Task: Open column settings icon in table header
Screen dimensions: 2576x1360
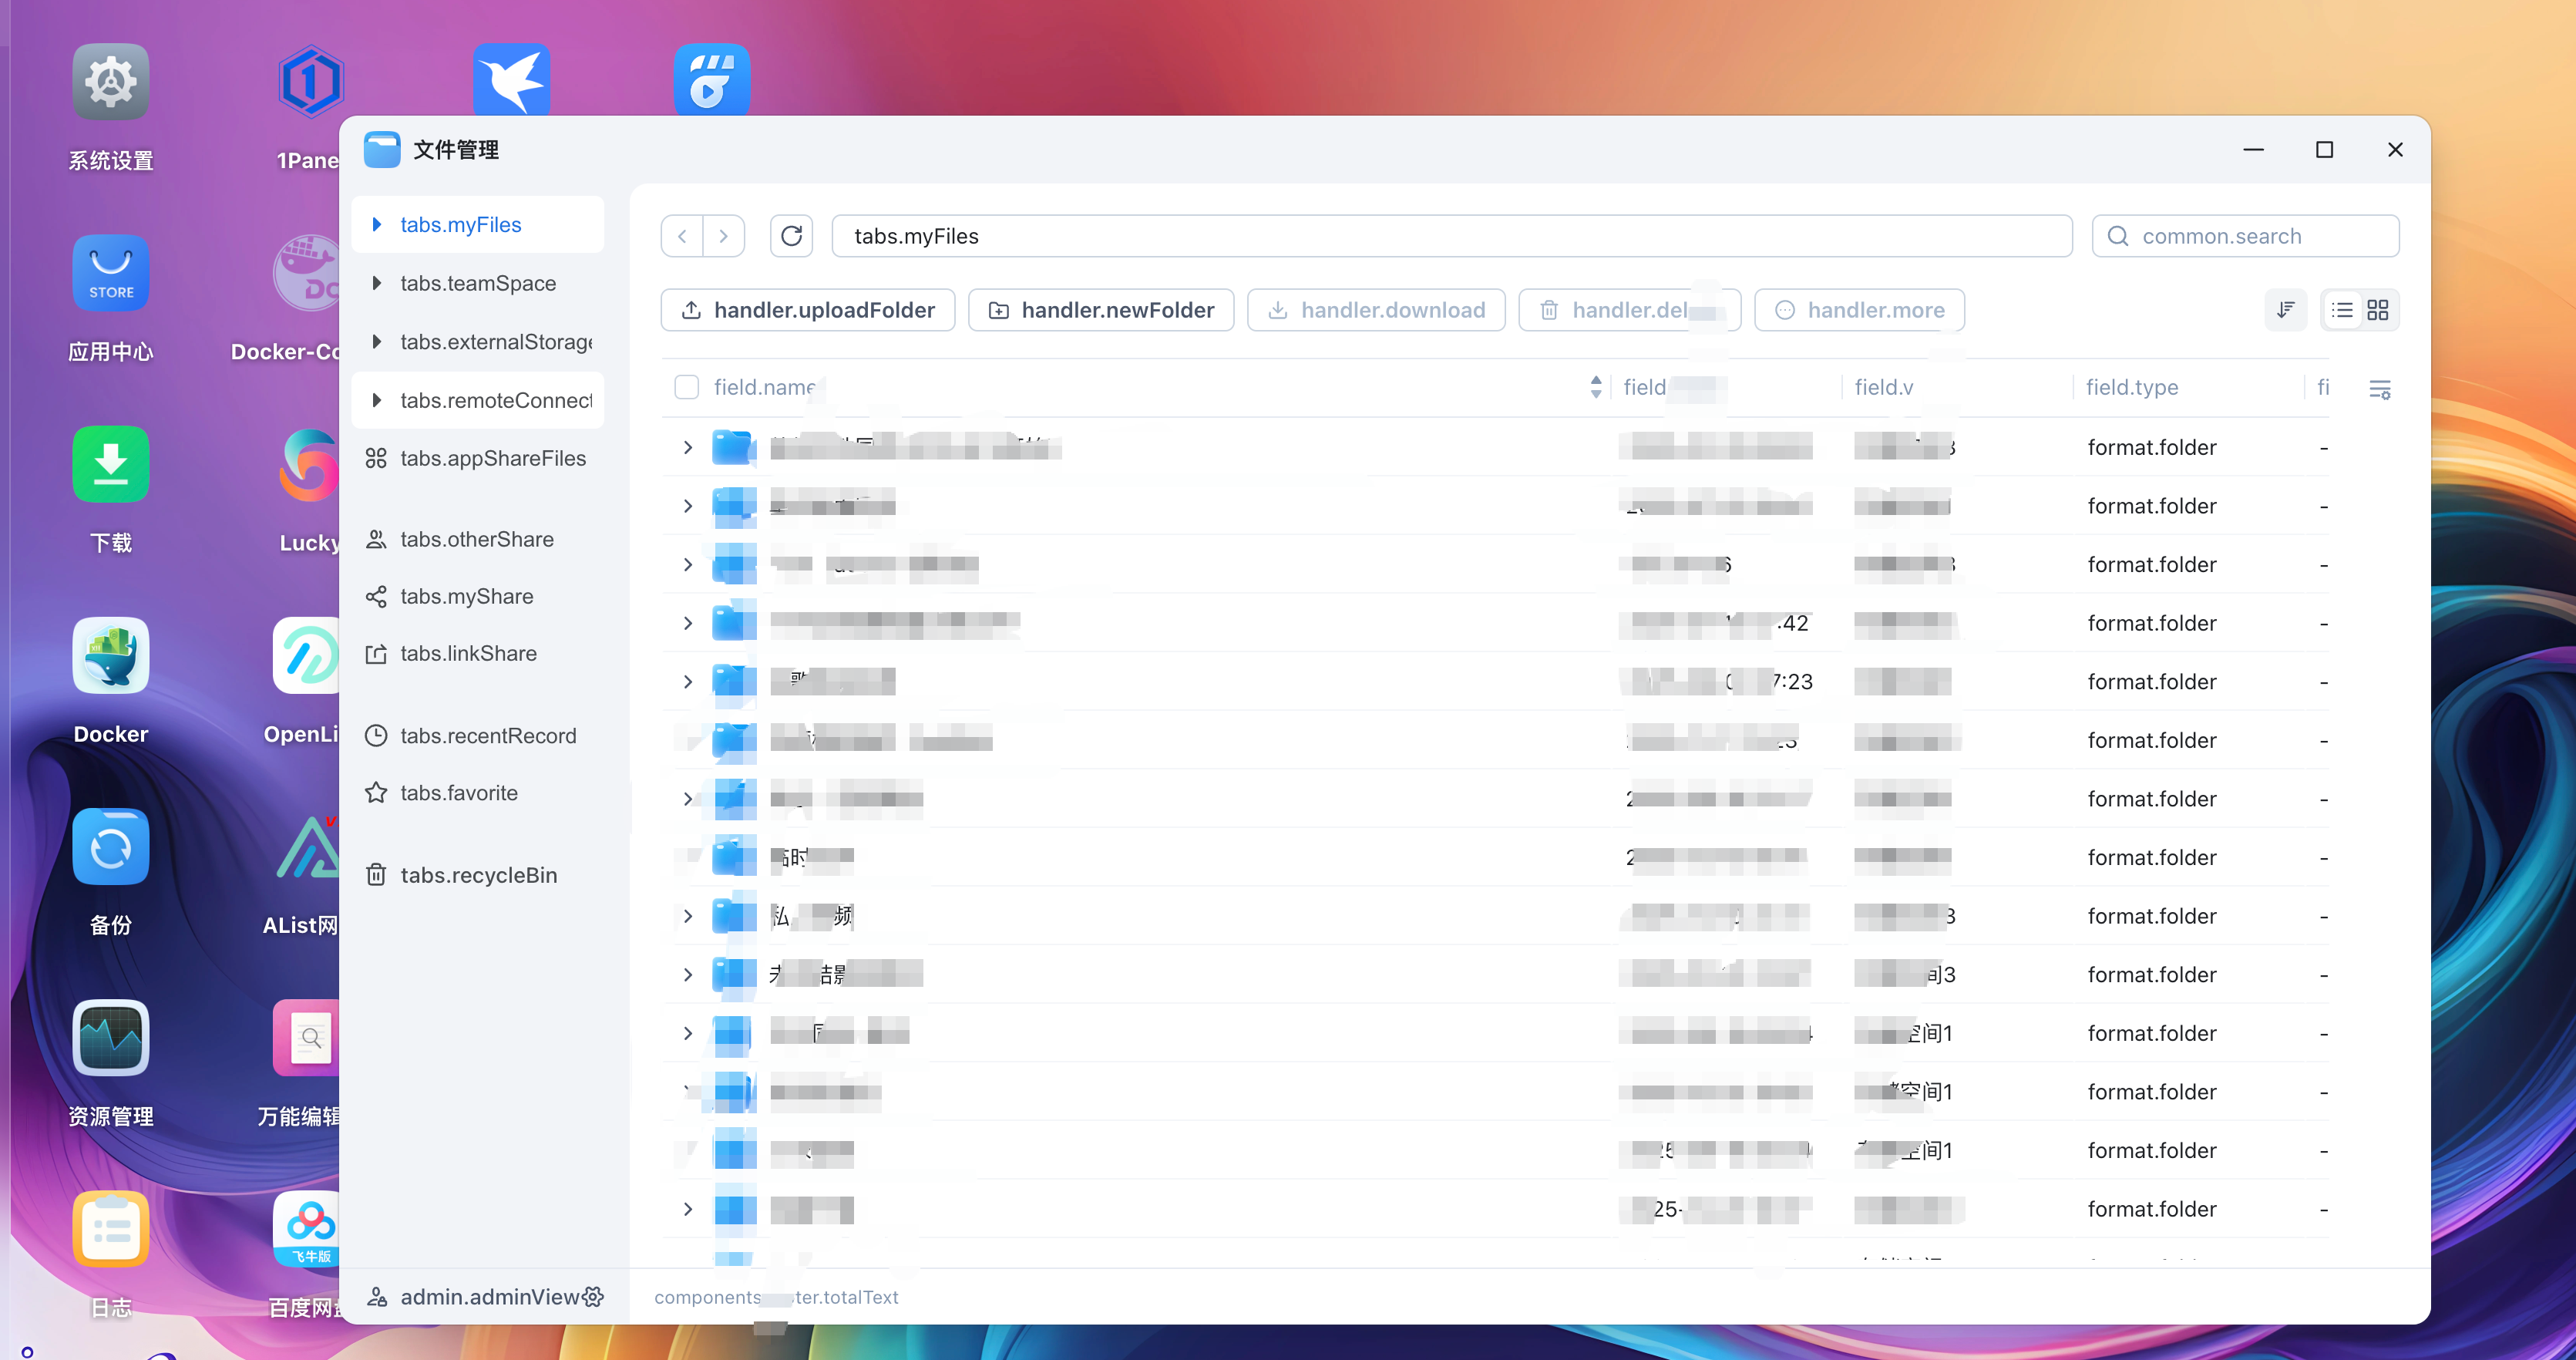Action: (x=2379, y=389)
